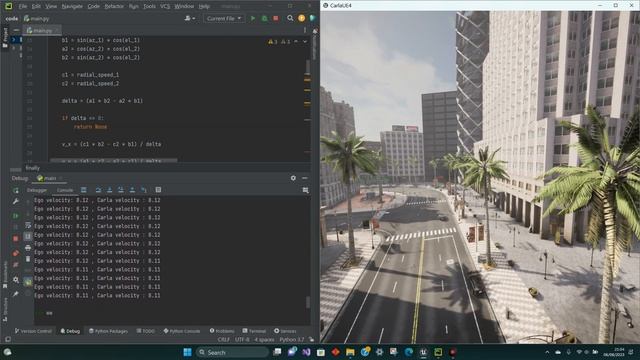
Task: Click Layout Settings icon at debug panel right
Action: pos(305,190)
